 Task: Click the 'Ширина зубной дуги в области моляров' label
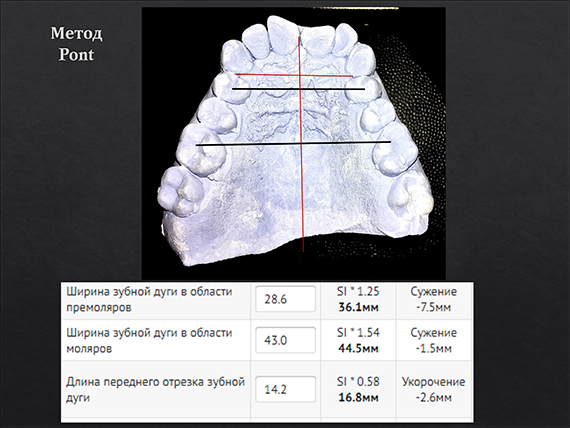tap(149, 340)
